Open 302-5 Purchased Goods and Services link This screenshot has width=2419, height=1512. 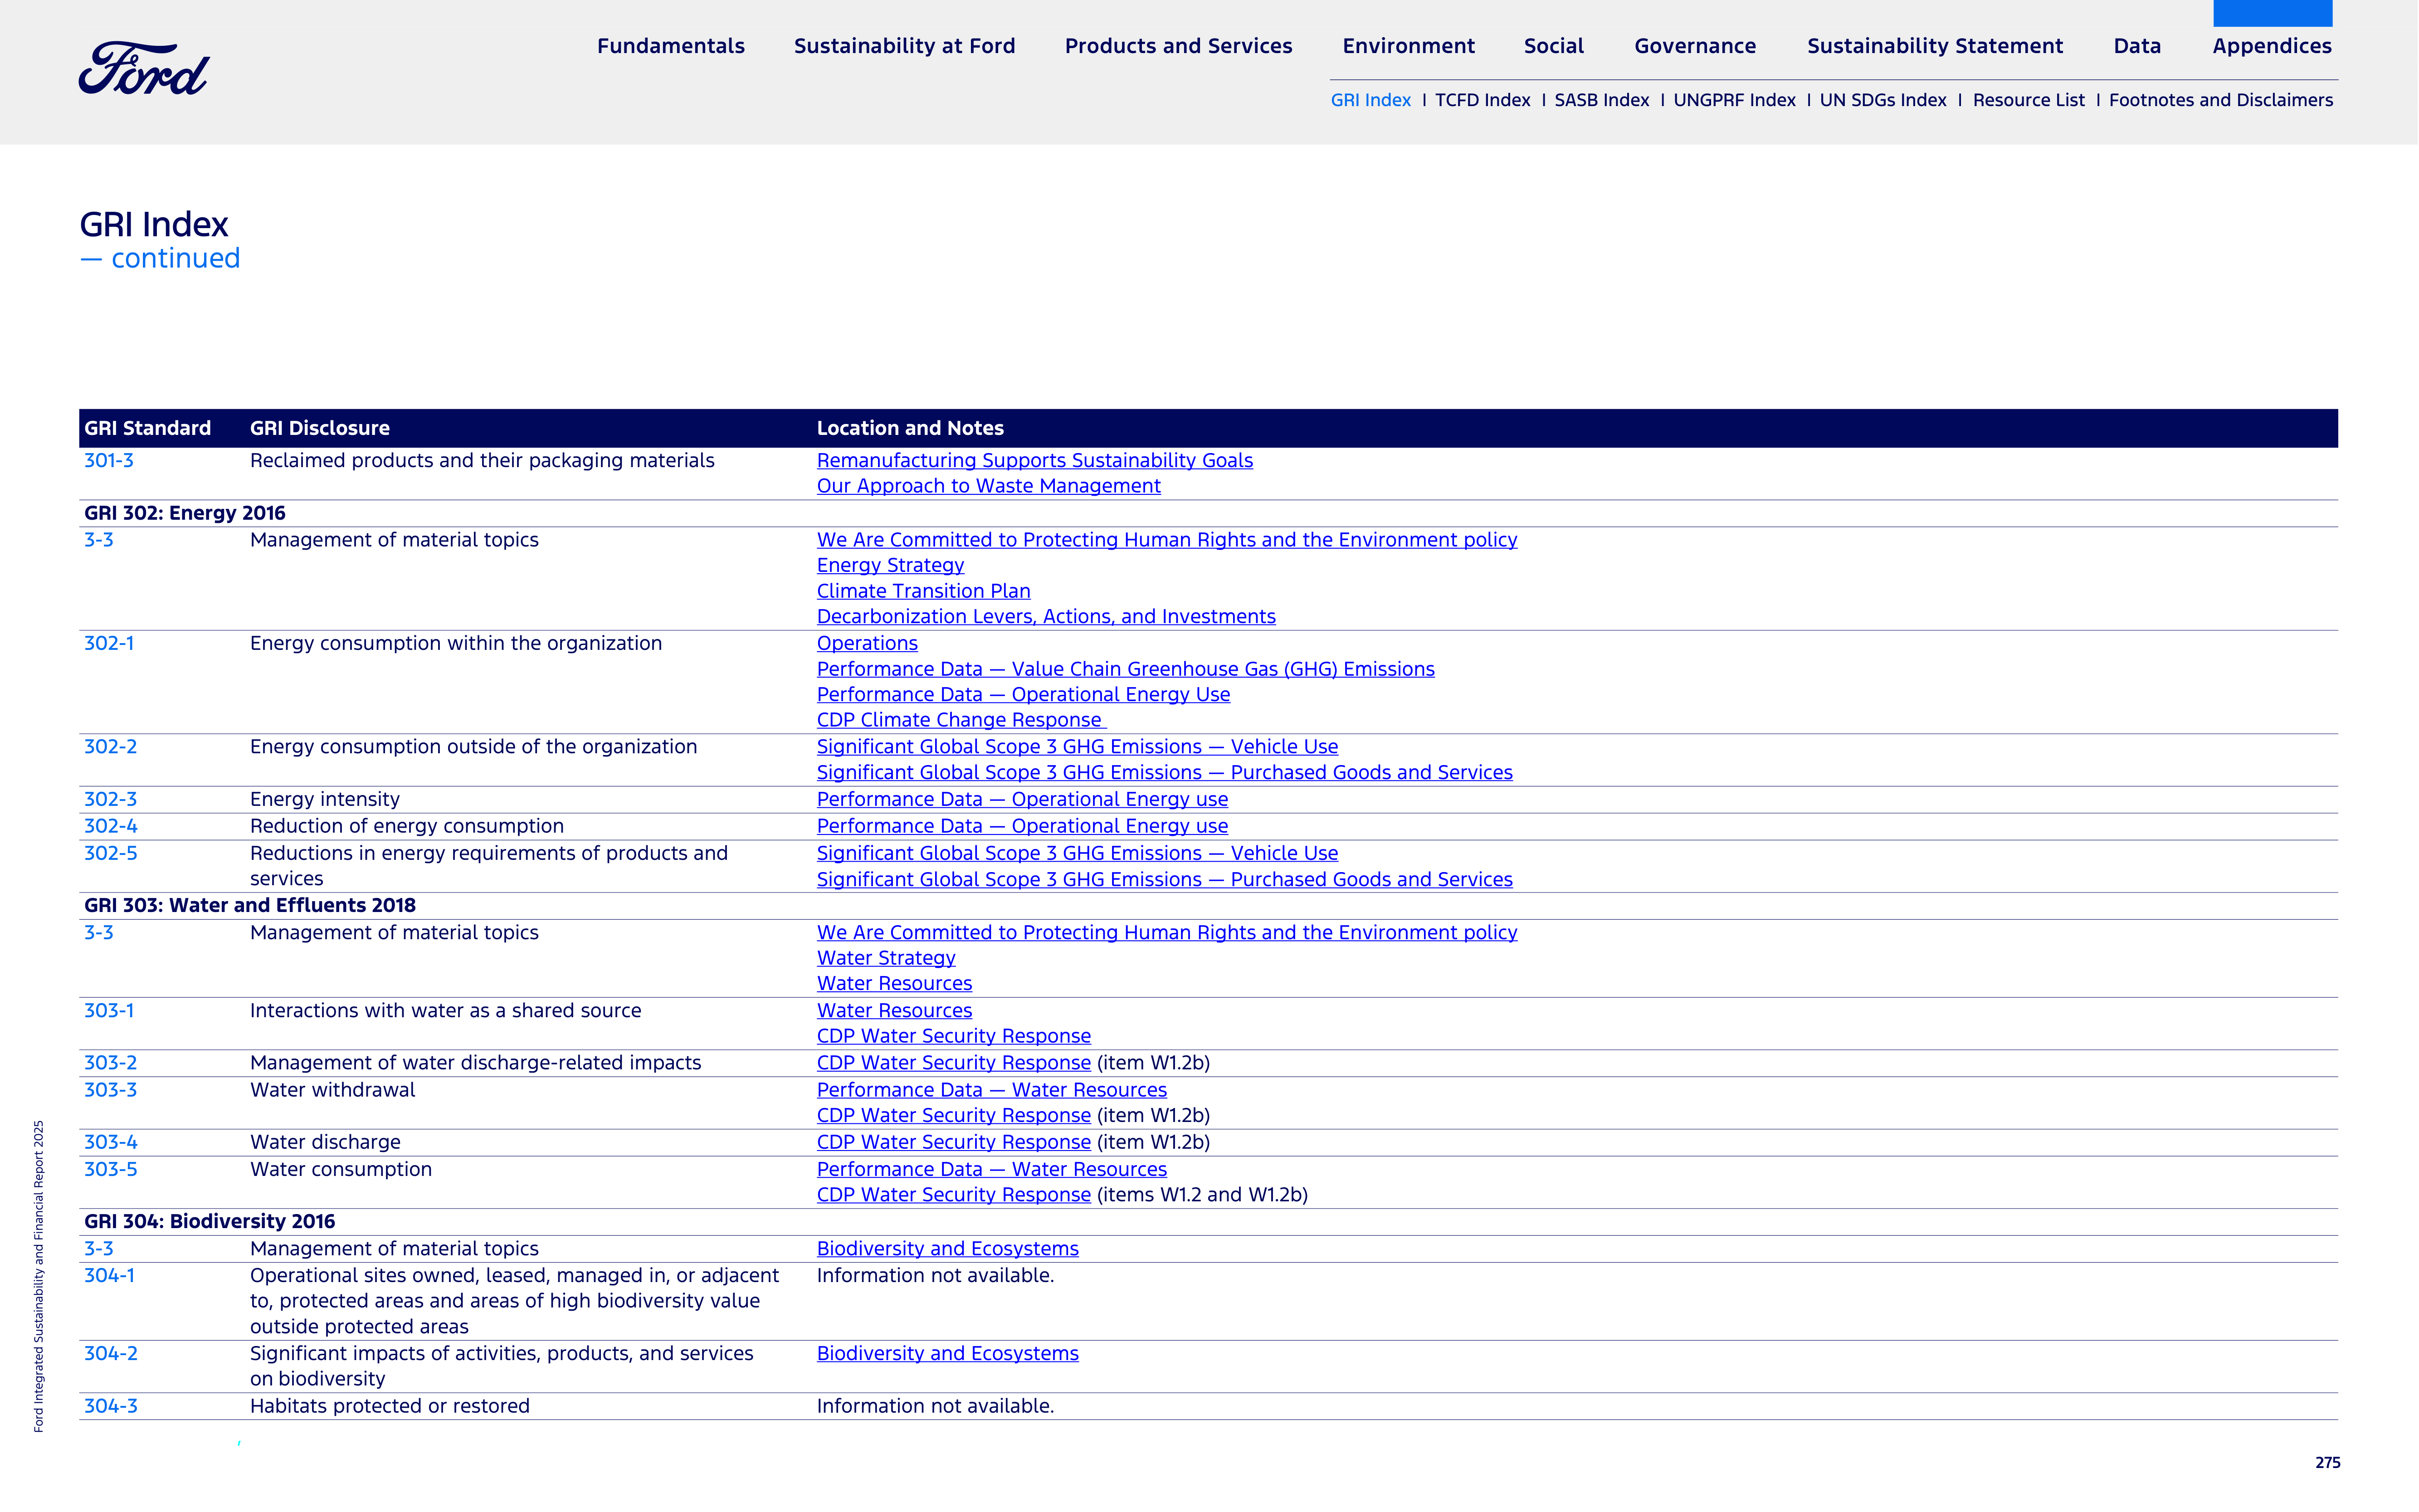[x=1164, y=879]
